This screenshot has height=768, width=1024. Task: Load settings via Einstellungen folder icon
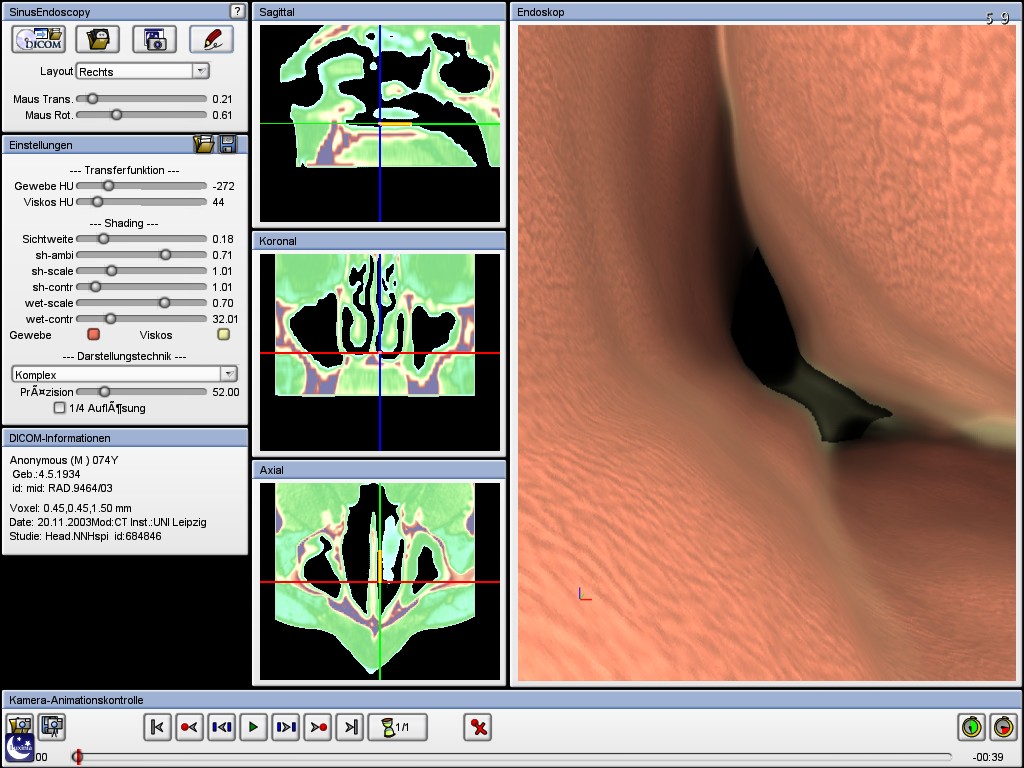(204, 145)
